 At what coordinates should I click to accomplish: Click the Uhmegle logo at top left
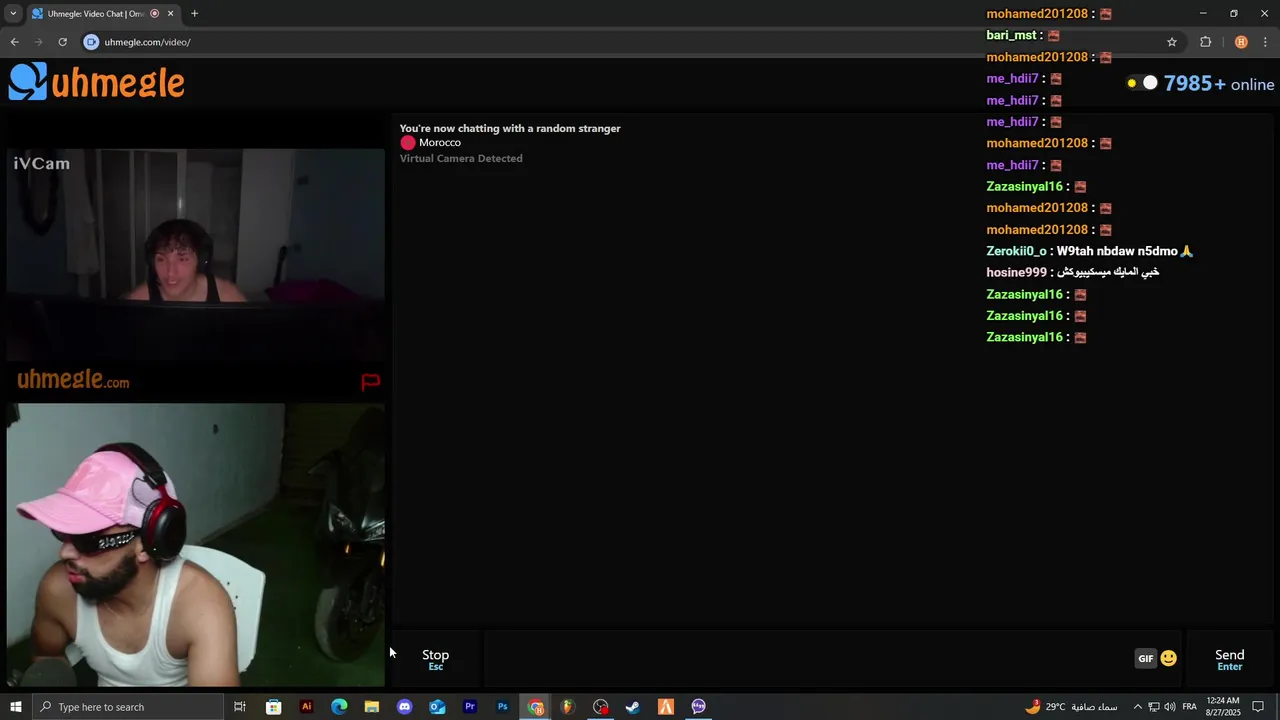click(x=97, y=82)
